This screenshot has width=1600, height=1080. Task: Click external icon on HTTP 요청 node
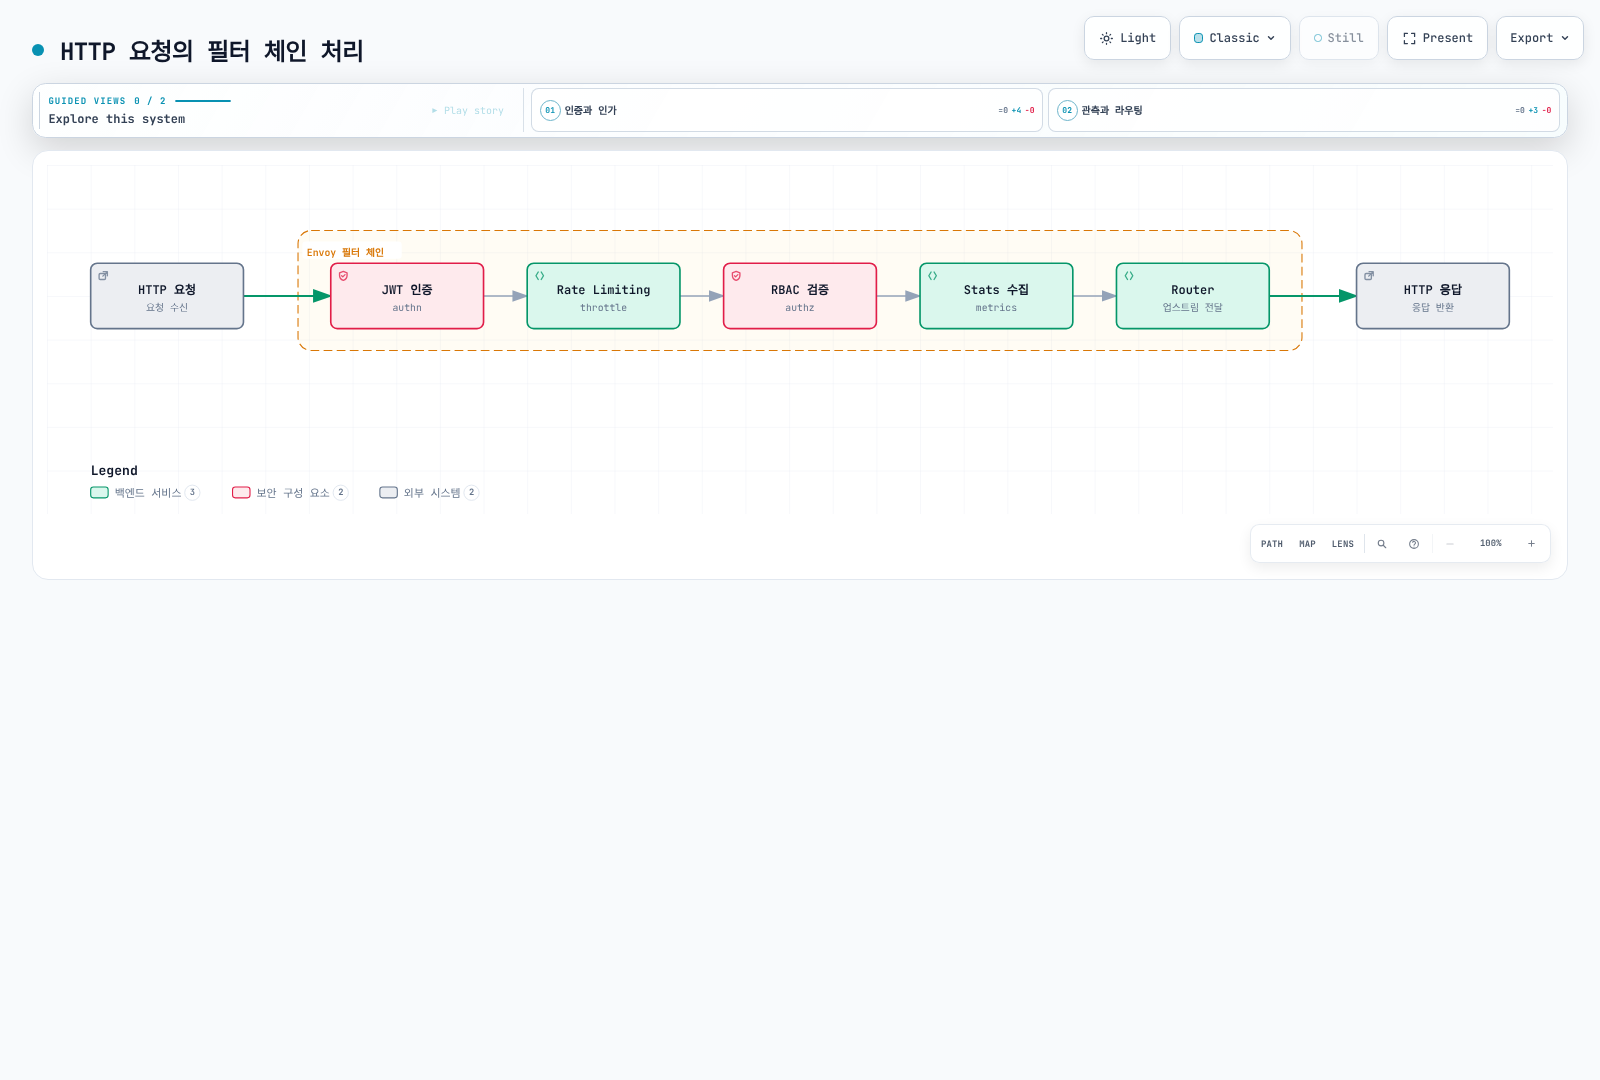click(103, 276)
